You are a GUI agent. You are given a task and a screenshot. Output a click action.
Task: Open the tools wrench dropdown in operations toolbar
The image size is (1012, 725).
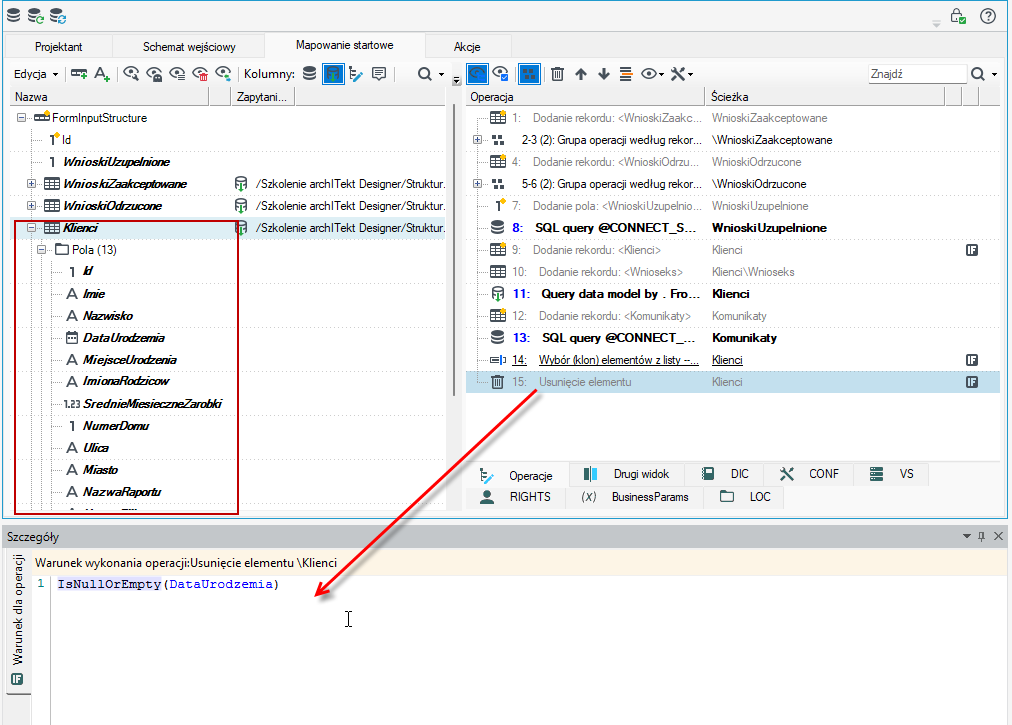(x=682, y=74)
